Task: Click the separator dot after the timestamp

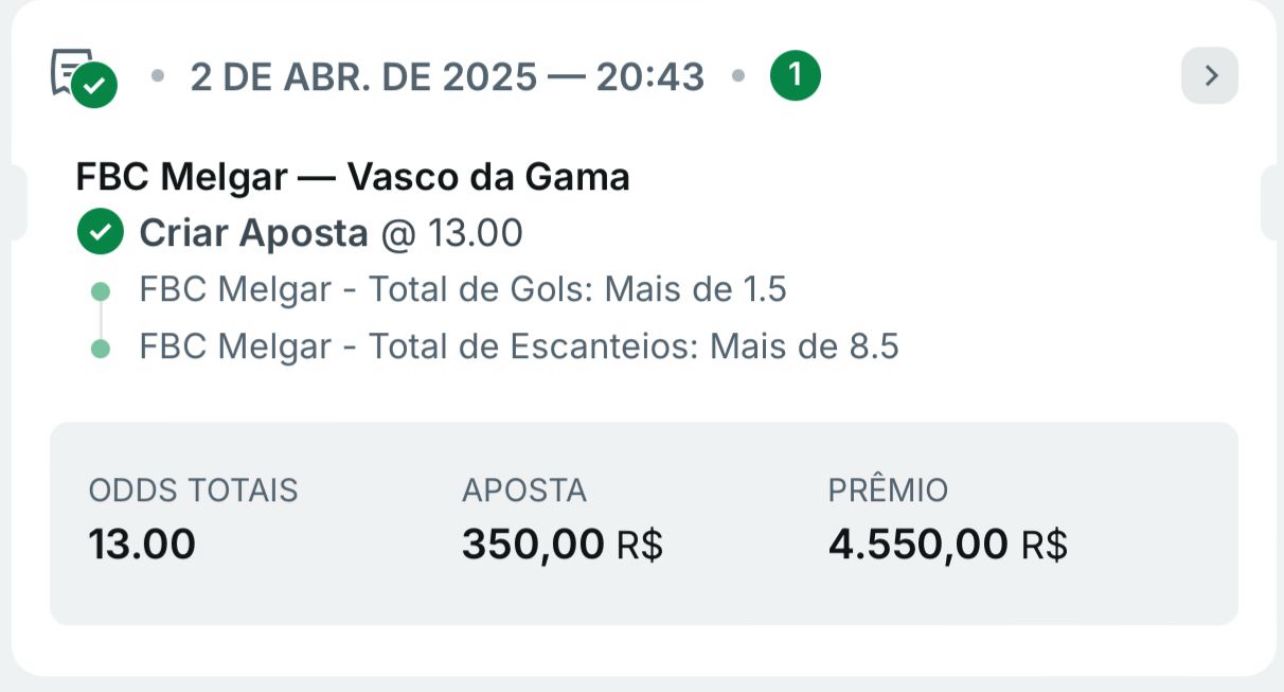Action: coord(740,74)
